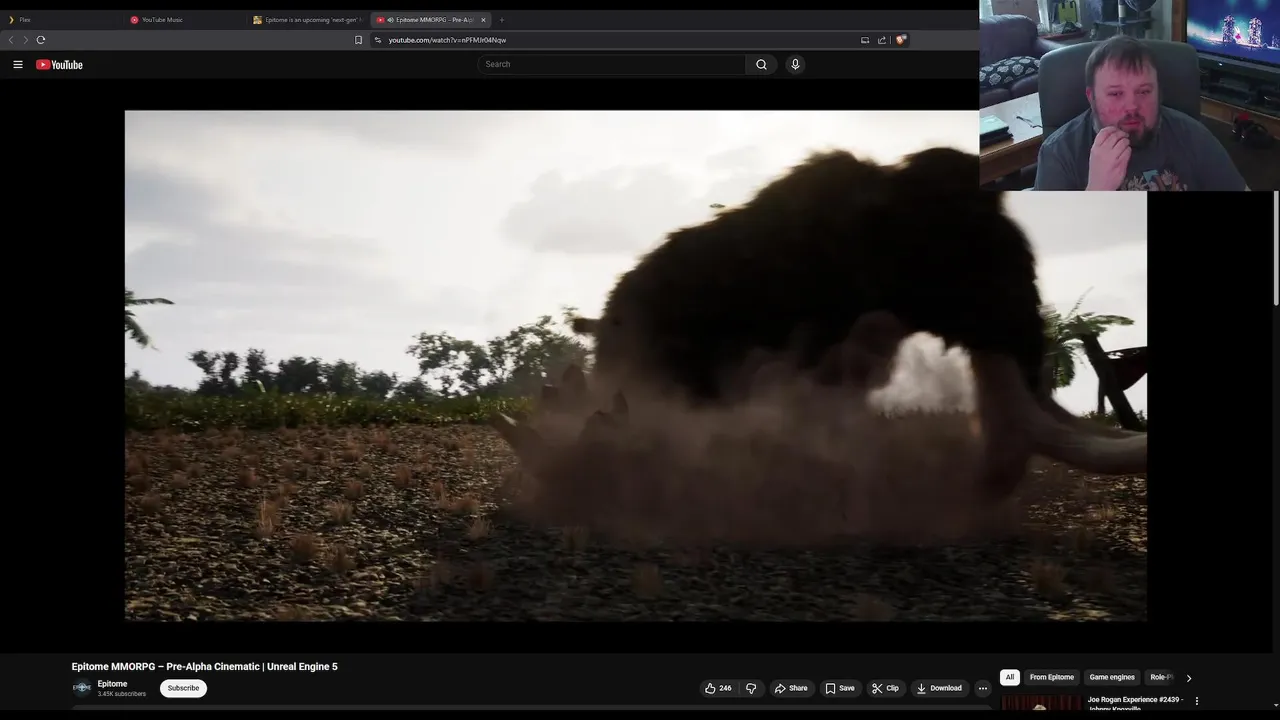
Task: Start voice search with the microphone icon
Action: [x=795, y=64]
